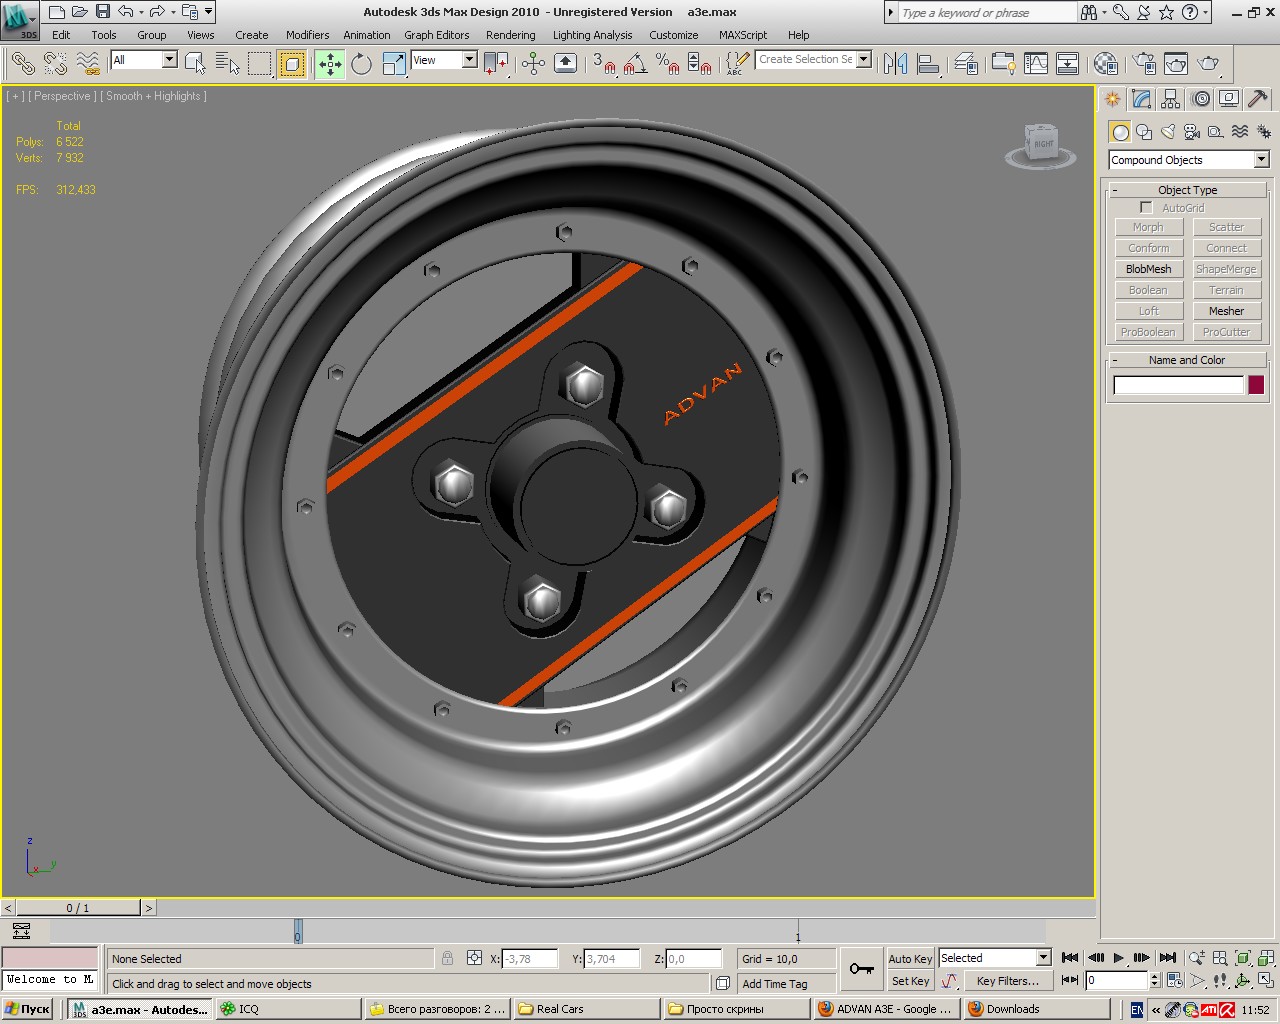Activate Select and Move tool
Viewport: 1280px width, 1024px height.
tap(330, 64)
